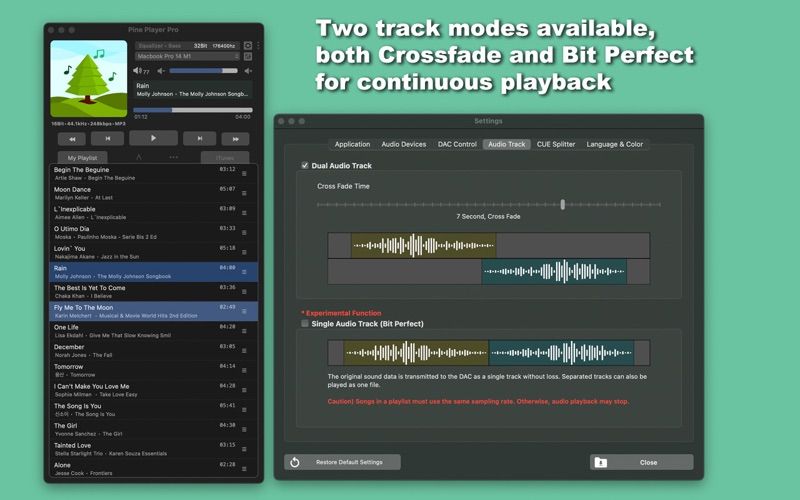Image resolution: width=800 pixels, height=500 pixels.
Task: Click the vertical dots menu icon in player
Action: 258,45
